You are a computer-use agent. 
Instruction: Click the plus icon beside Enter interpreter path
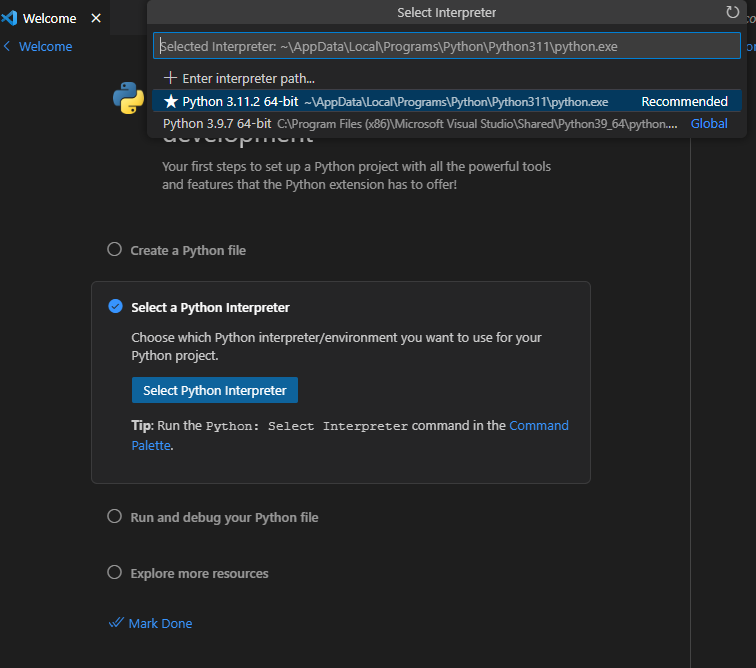pyautogui.click(x=170, y=78)
